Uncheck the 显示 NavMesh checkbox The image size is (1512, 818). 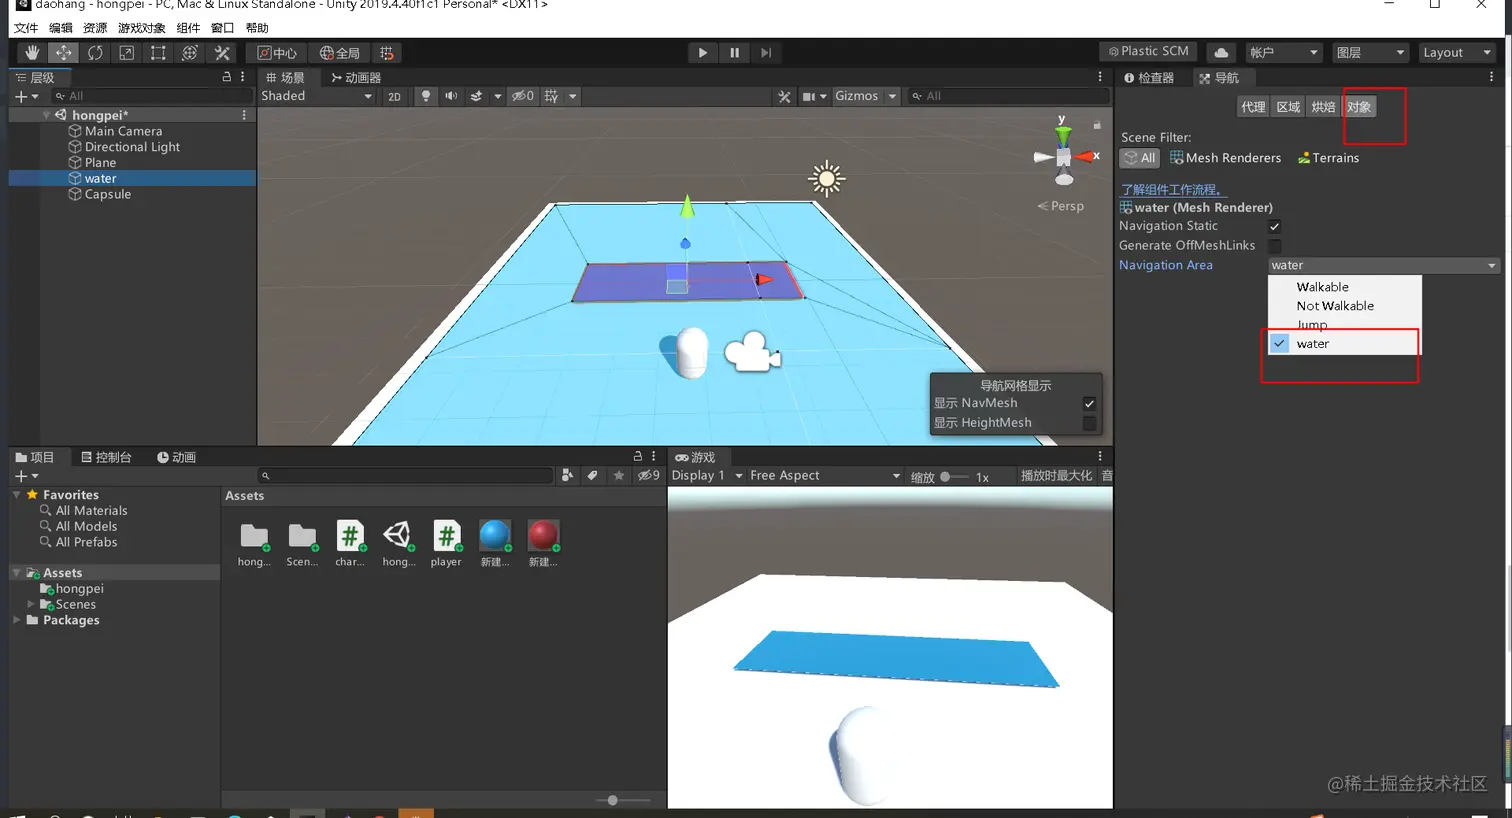pyautogui.click(x=1089, y=403)
